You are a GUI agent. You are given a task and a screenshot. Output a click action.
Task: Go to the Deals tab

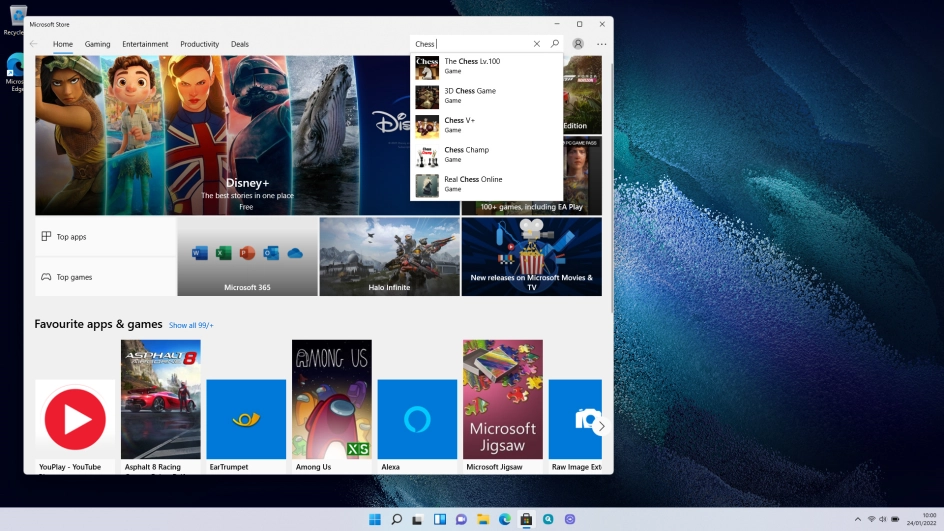point(240,44)
